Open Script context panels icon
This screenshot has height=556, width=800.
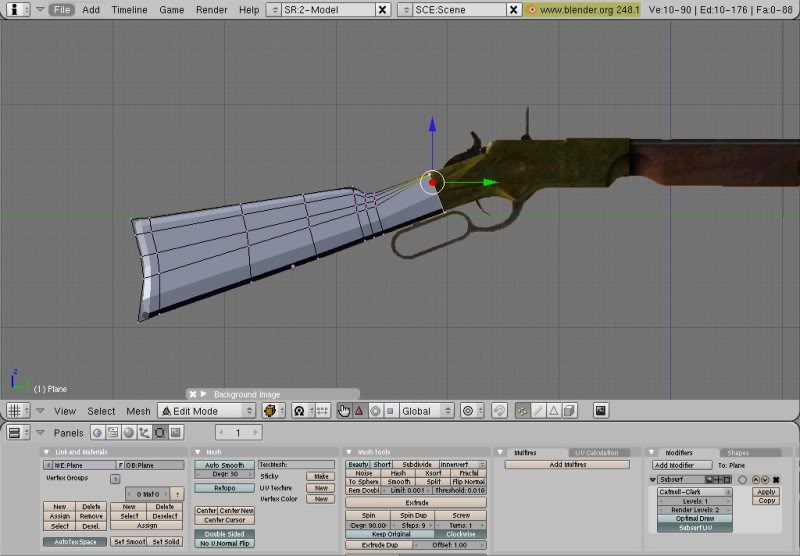[x=113, y=433]
